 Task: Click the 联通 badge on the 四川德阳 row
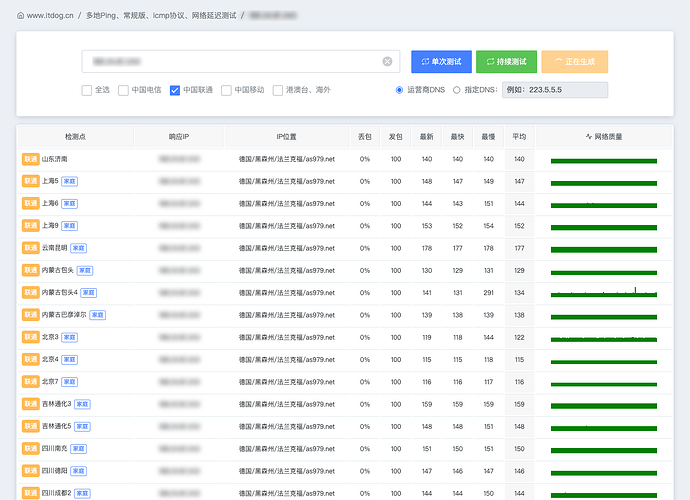click(x=30, y=471)
